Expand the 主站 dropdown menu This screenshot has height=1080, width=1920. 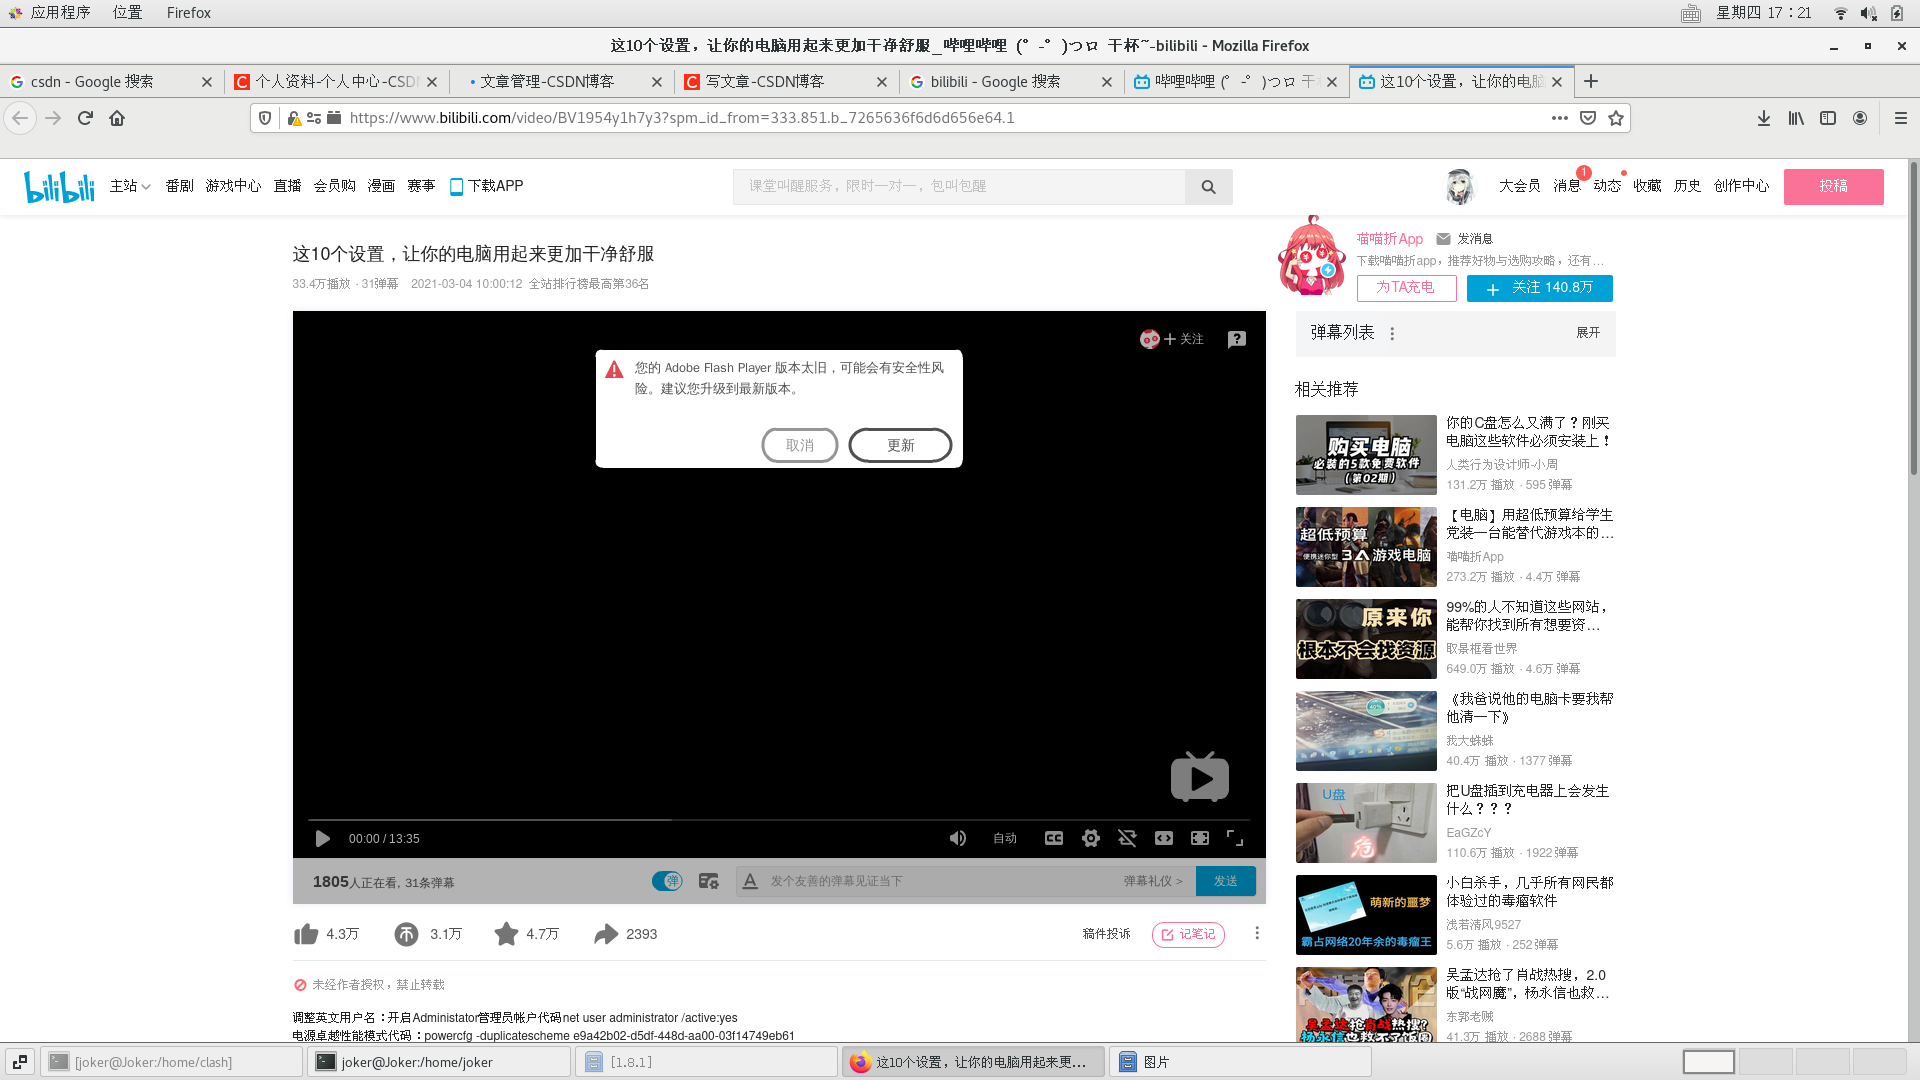(x=130, y=186)
